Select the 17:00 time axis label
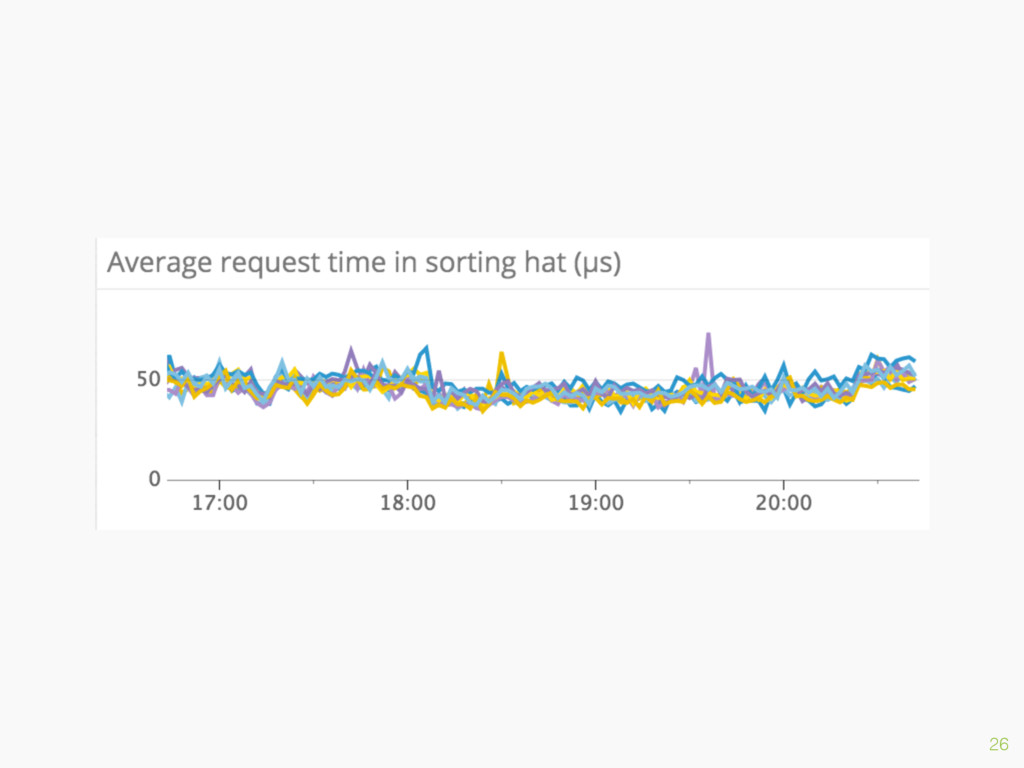 [219, 503]
